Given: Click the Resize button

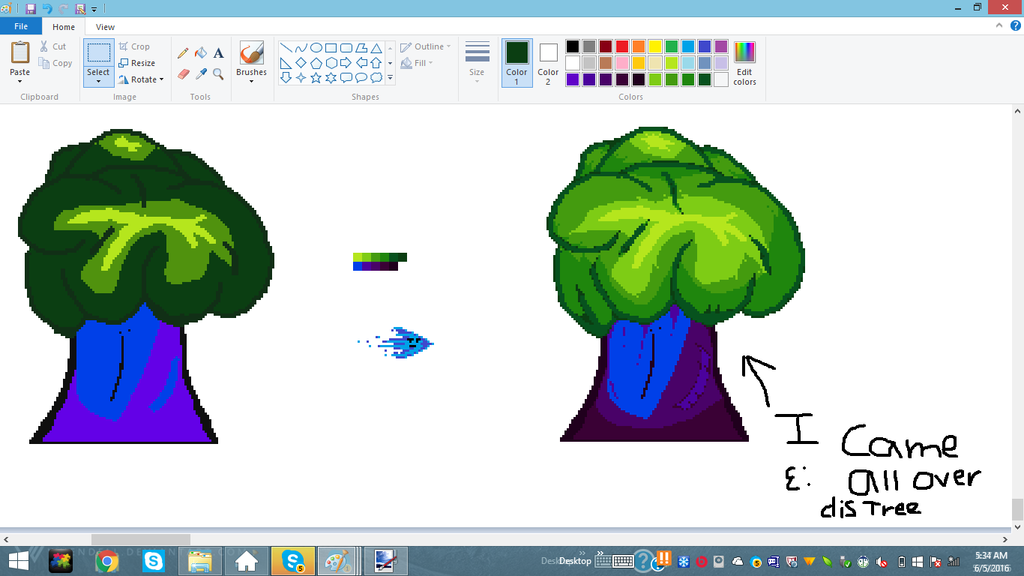Looking at the screenshot, I should tap(137, 63).
